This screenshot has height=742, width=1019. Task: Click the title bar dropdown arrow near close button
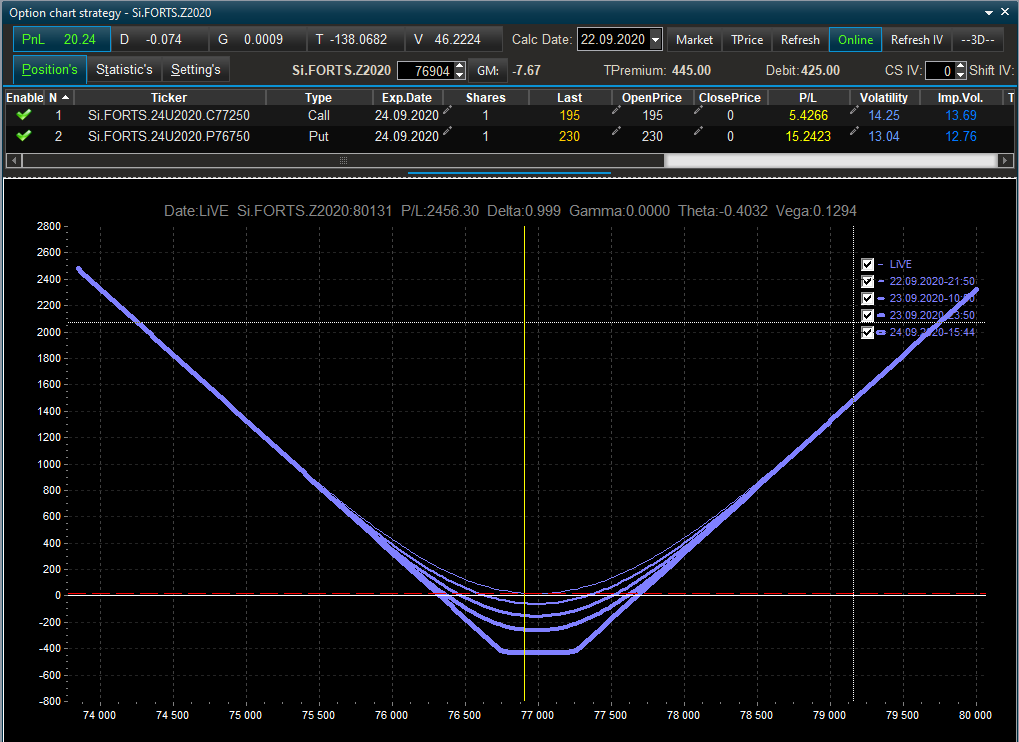(989, 12)
